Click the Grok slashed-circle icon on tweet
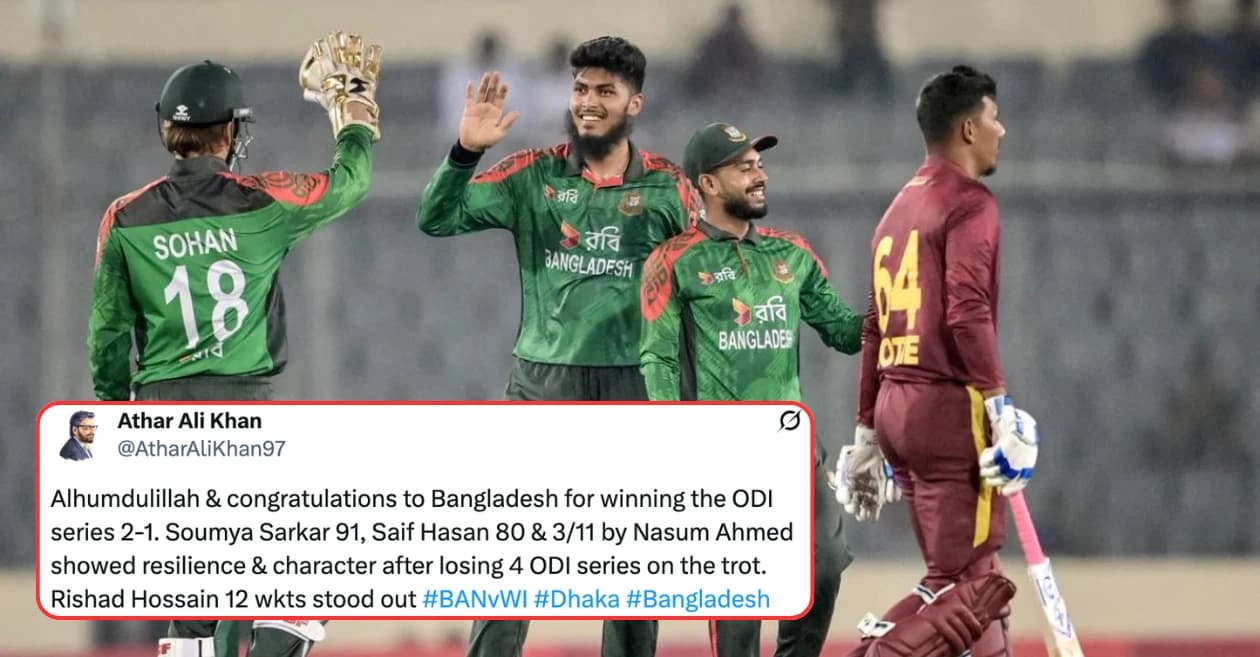The image size is (1260, 657). [789, 421]
